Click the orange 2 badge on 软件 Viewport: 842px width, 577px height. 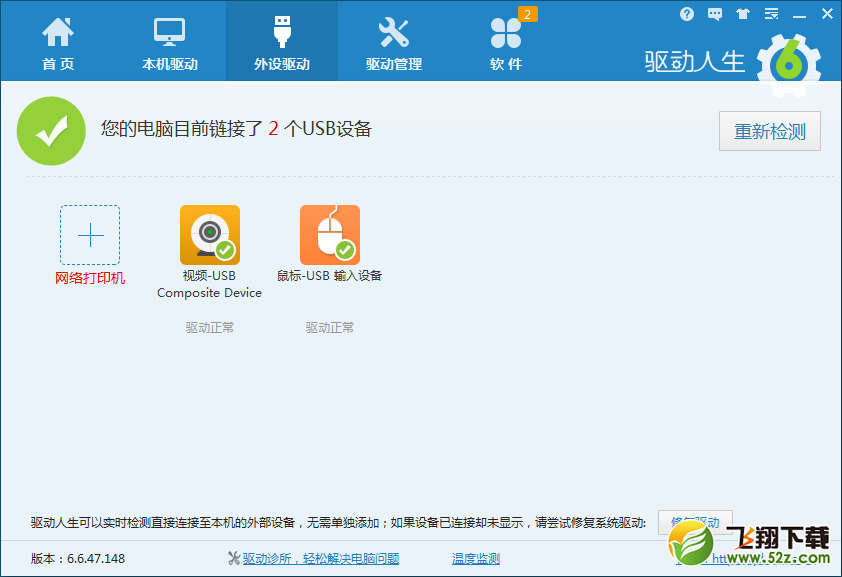[527, 14]
